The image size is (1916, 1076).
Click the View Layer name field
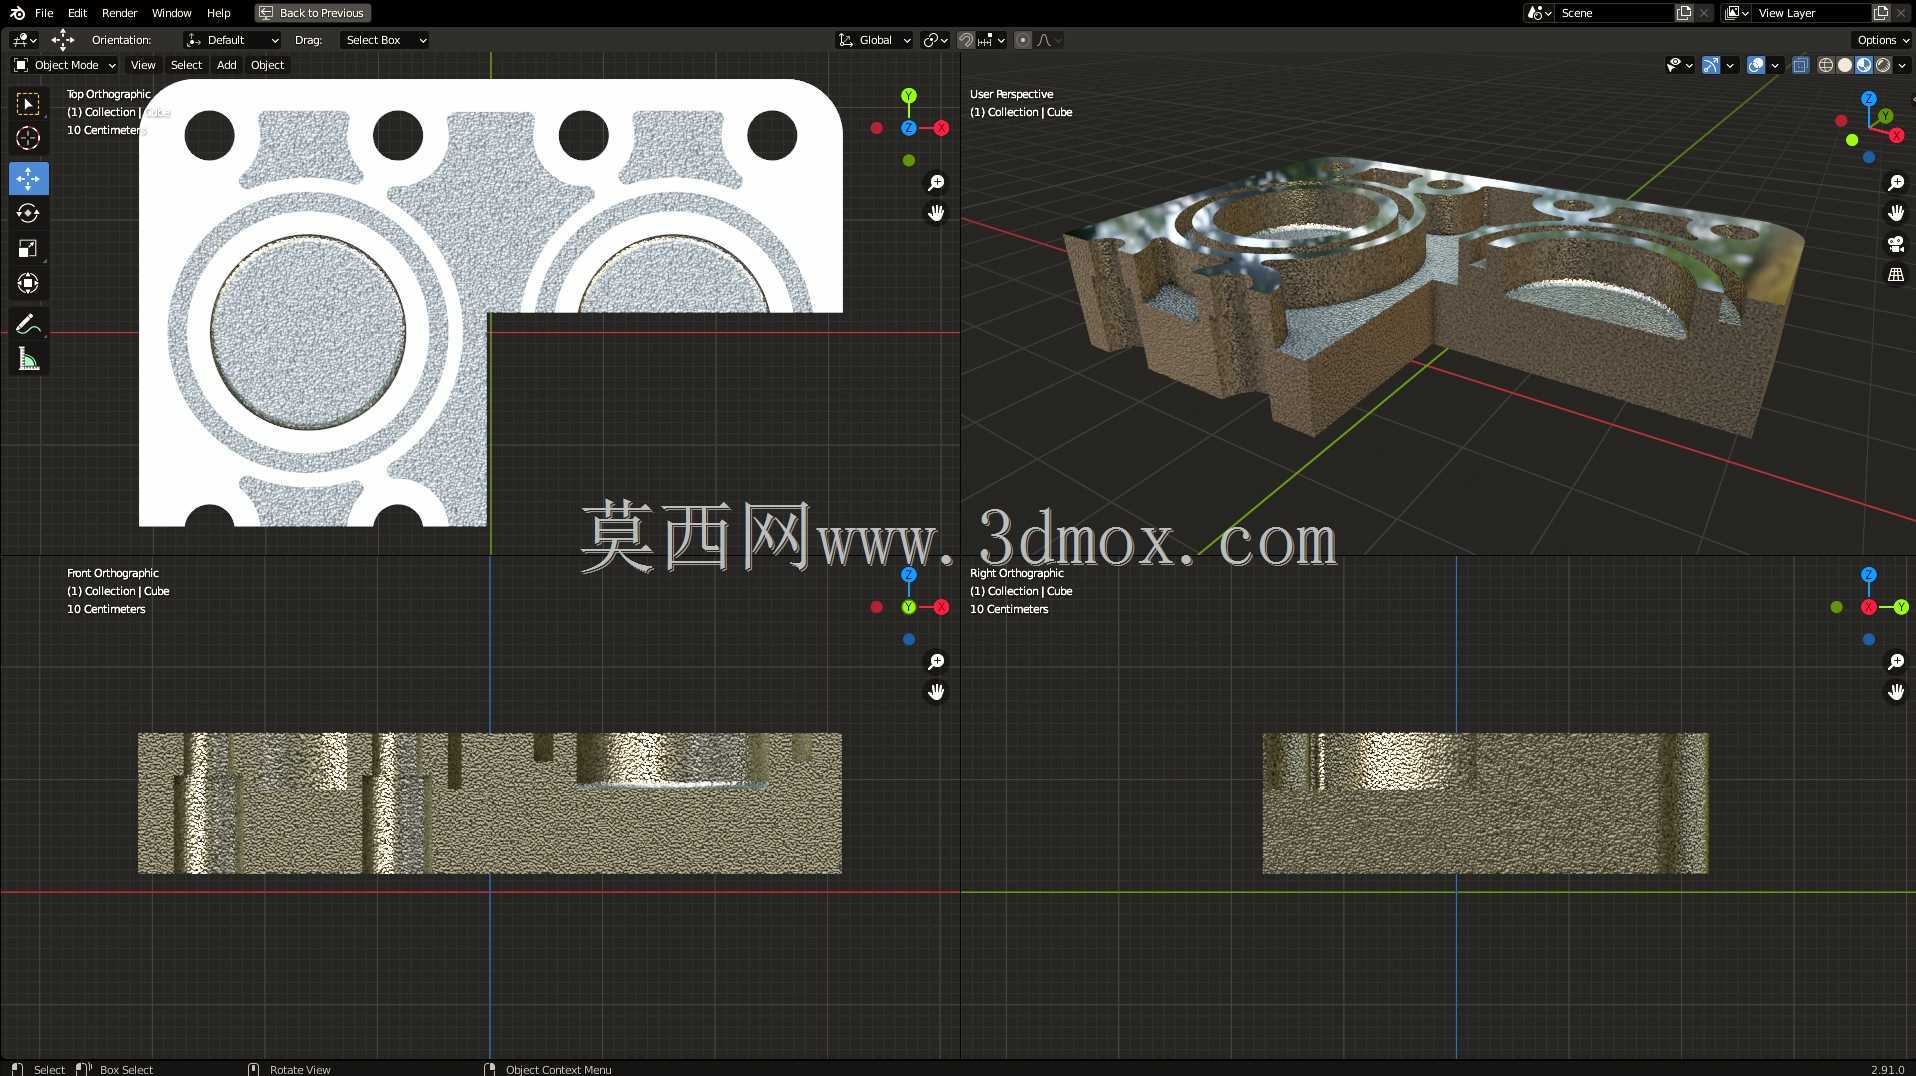pyautogui.click(x=1810, y=13)
